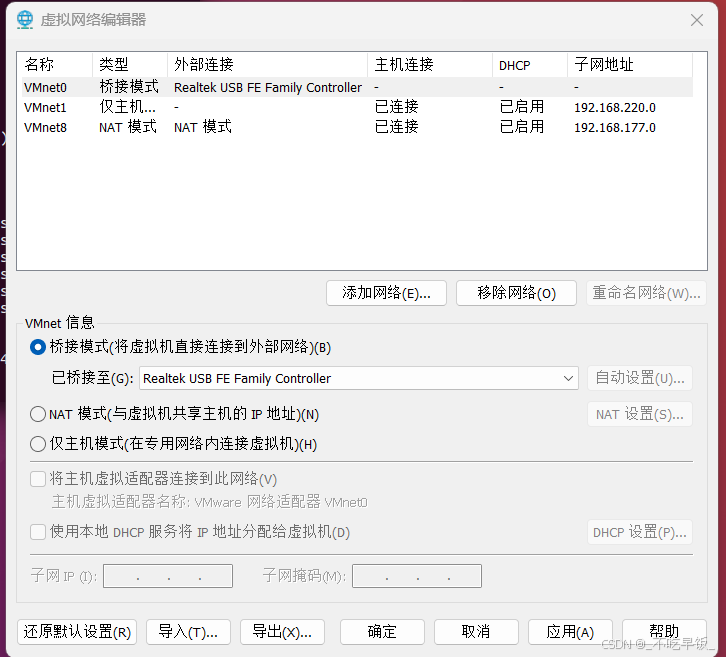Click the 外部连接 column header
726x657 pixels.
[x=268, y=64]
